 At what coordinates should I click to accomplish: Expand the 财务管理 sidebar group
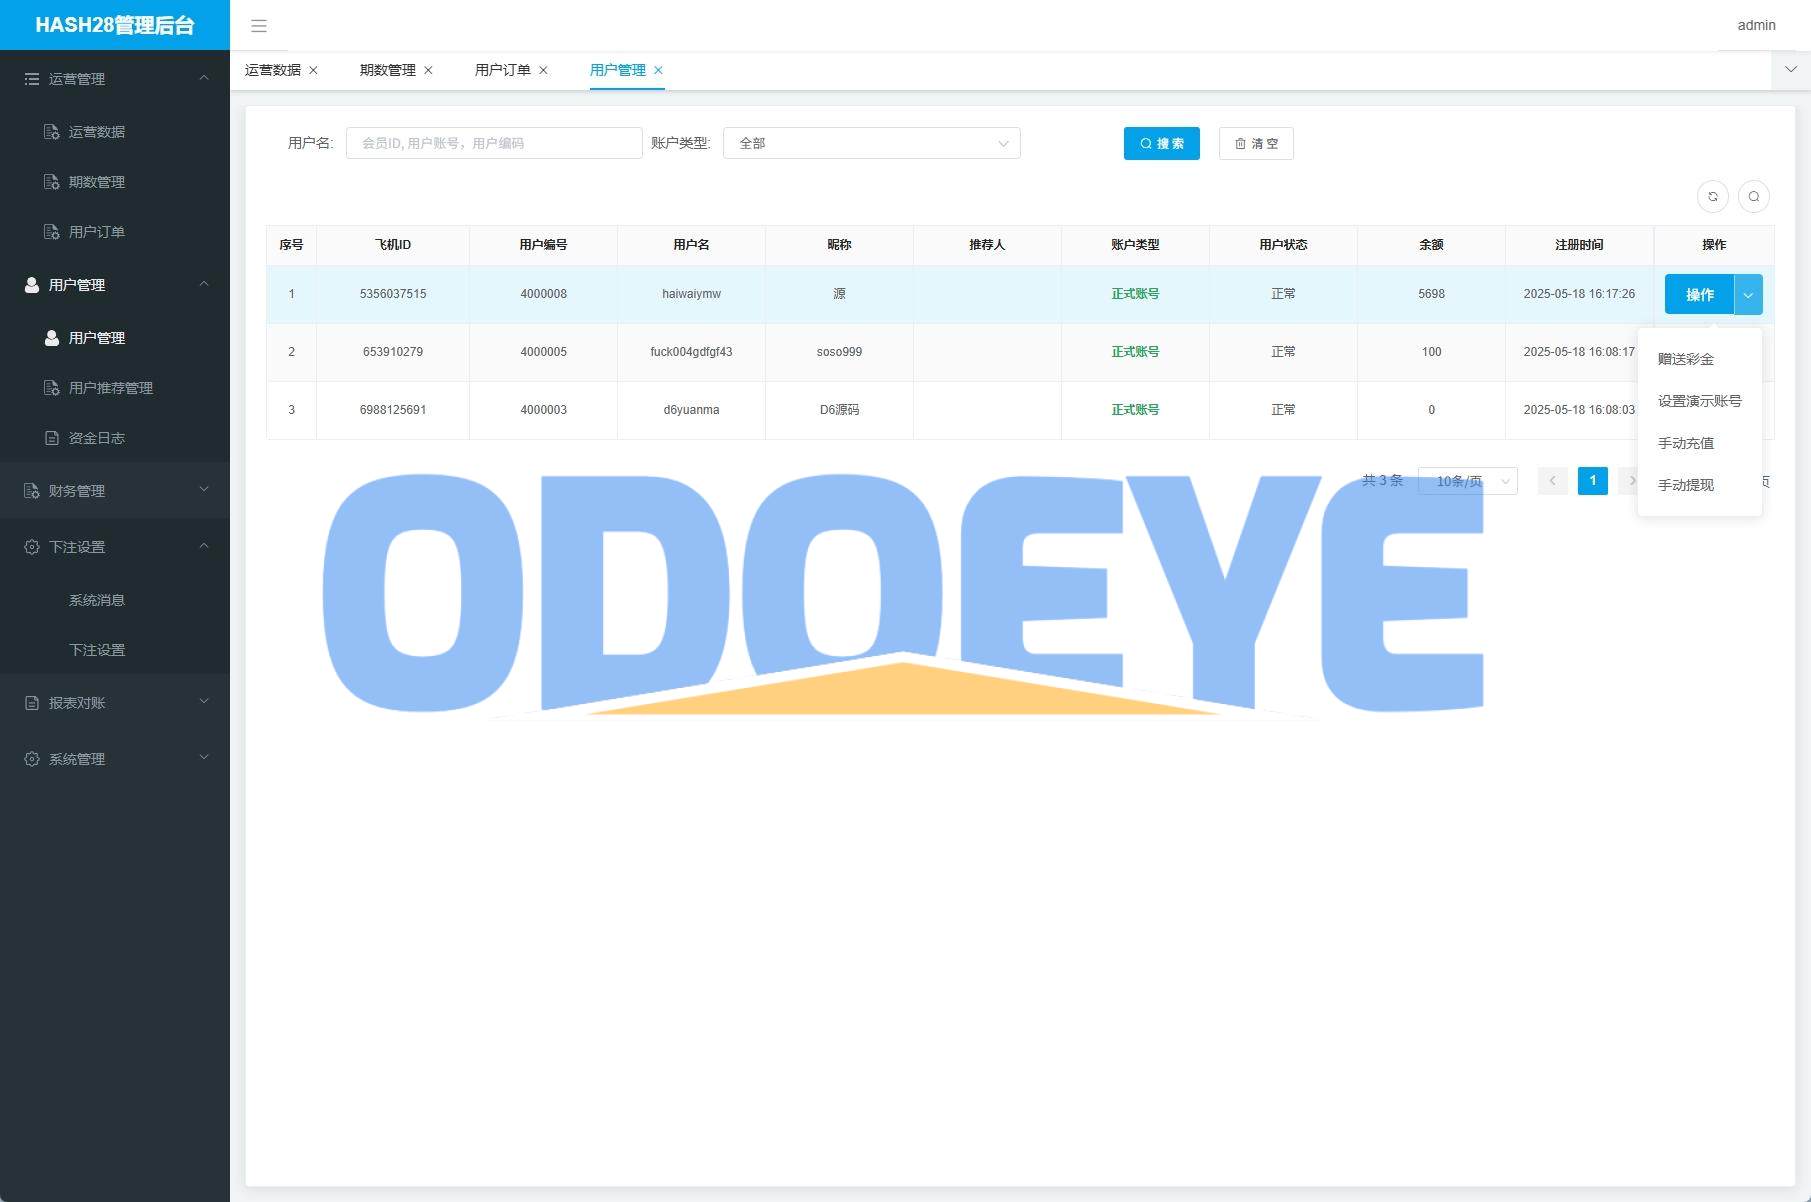click(115, 490)
